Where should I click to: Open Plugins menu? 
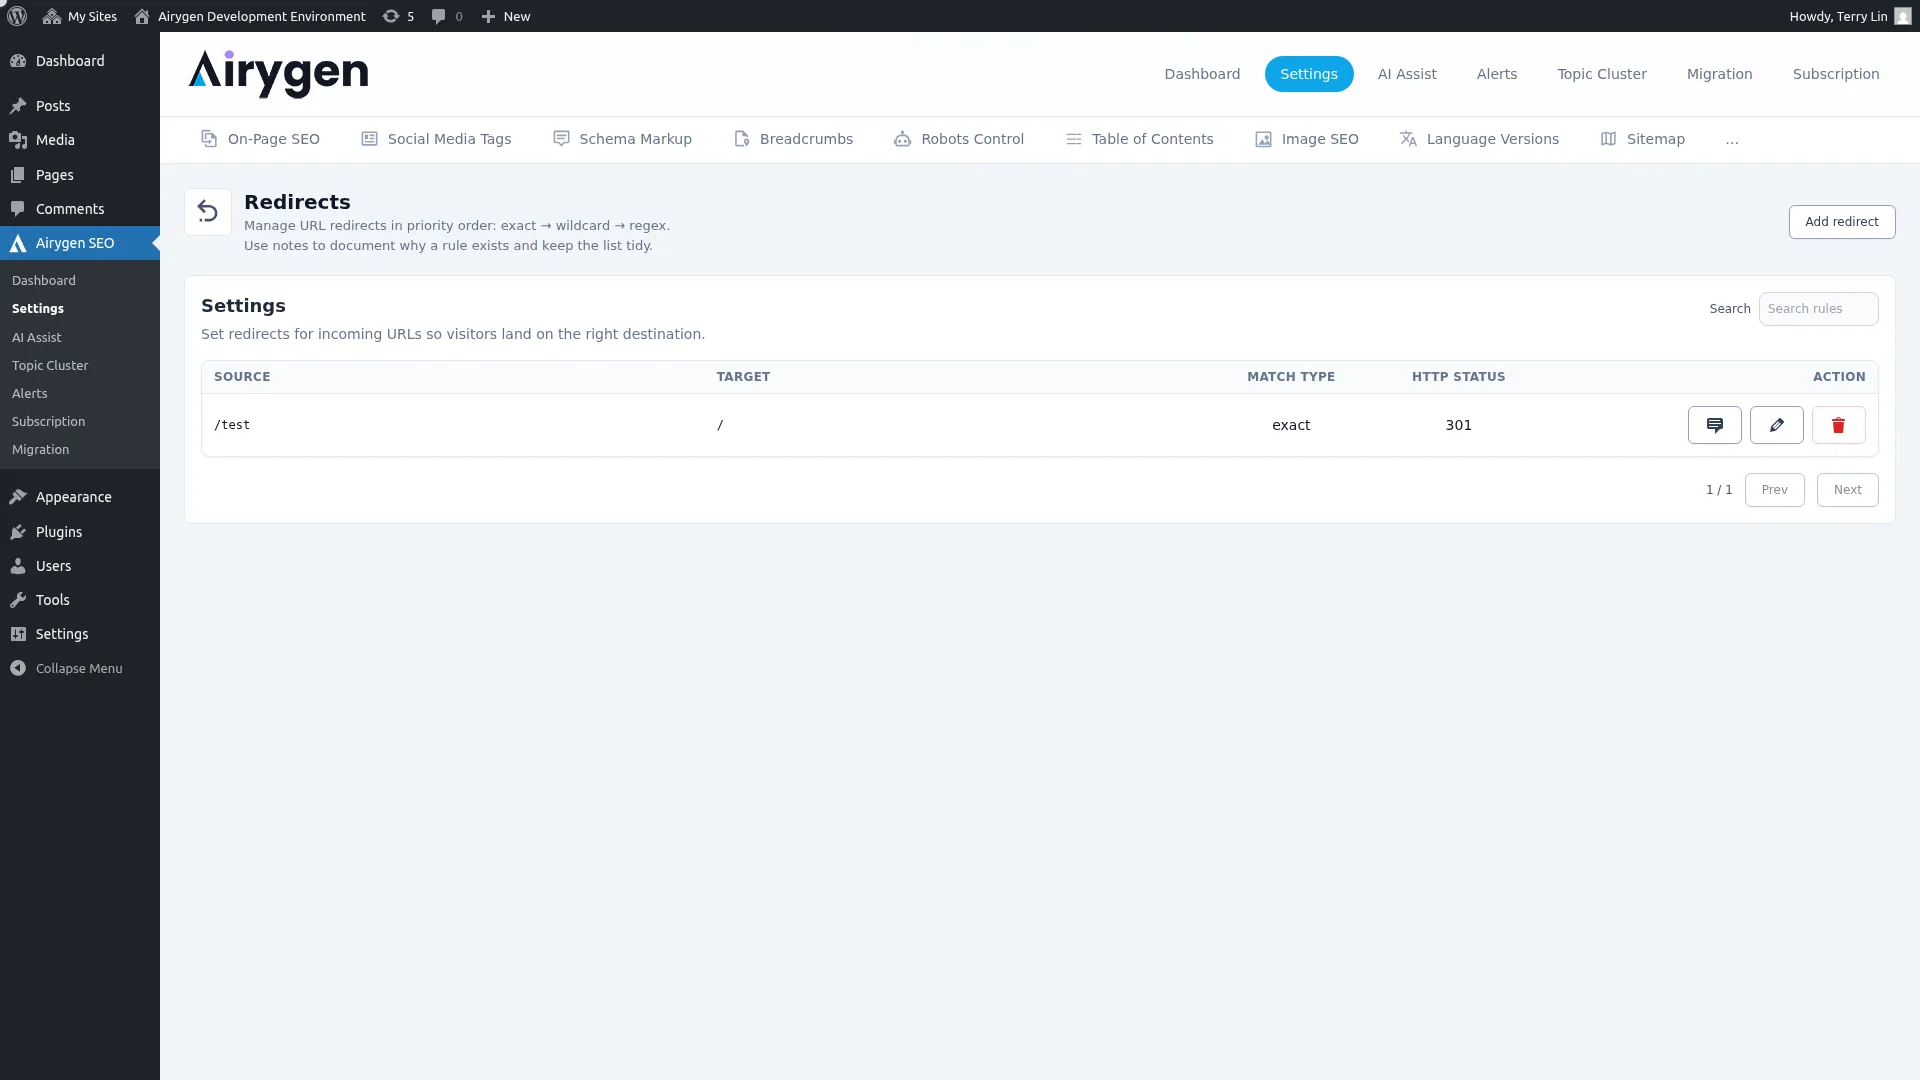coord(80,532)
